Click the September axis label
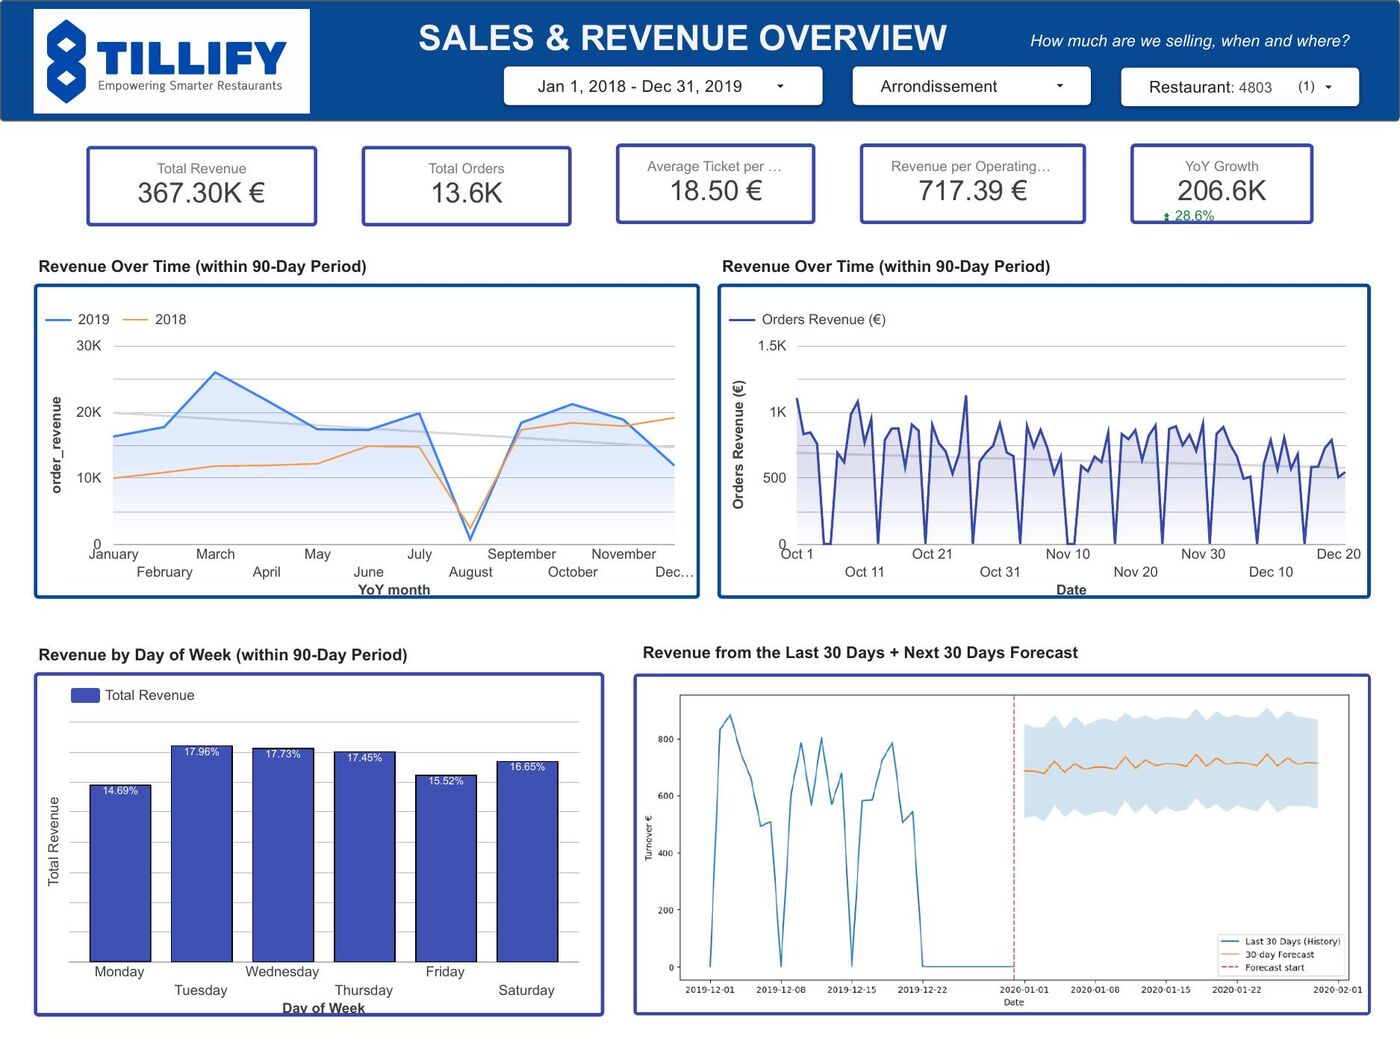 coord(522,554)
